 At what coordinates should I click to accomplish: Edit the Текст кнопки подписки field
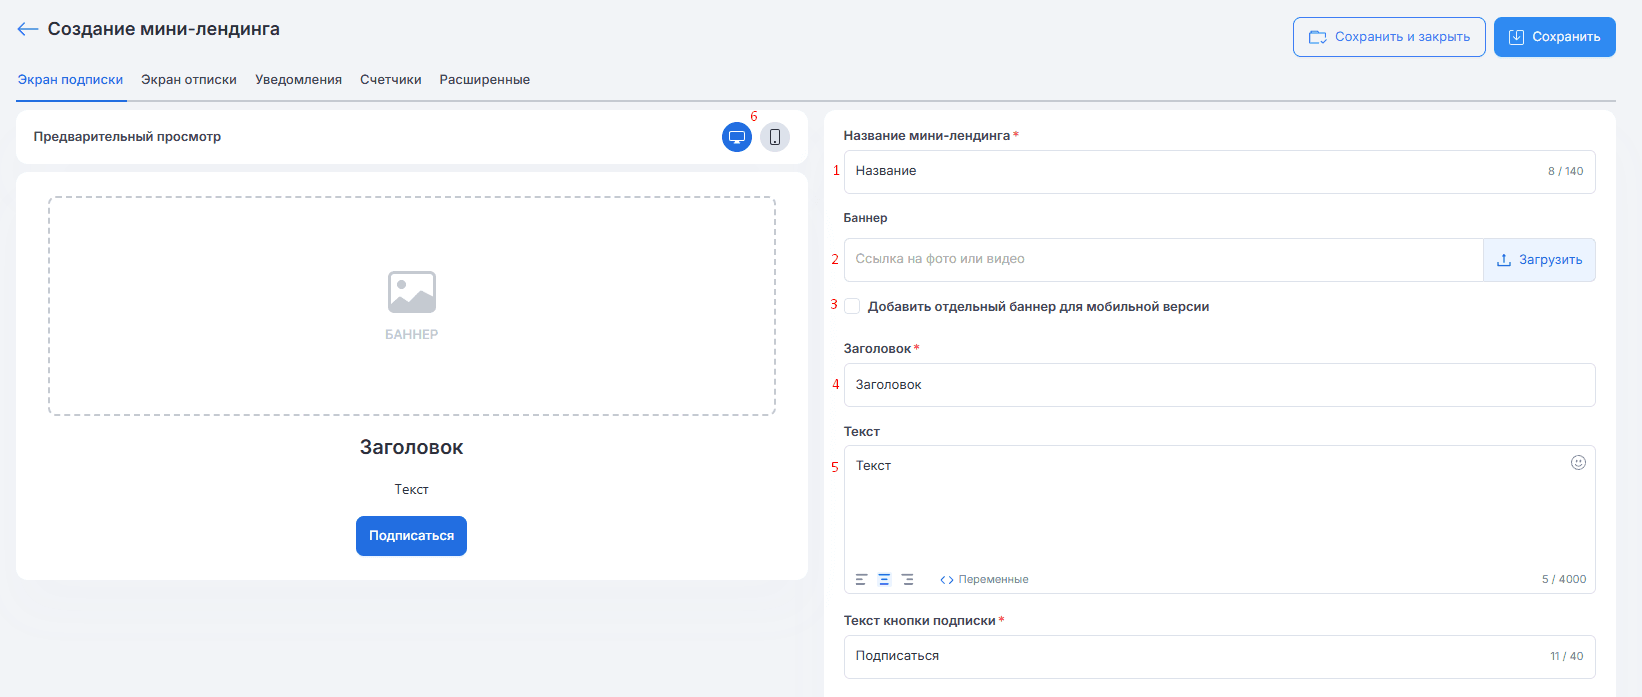pyautogui.click(x=1219, y=657)
